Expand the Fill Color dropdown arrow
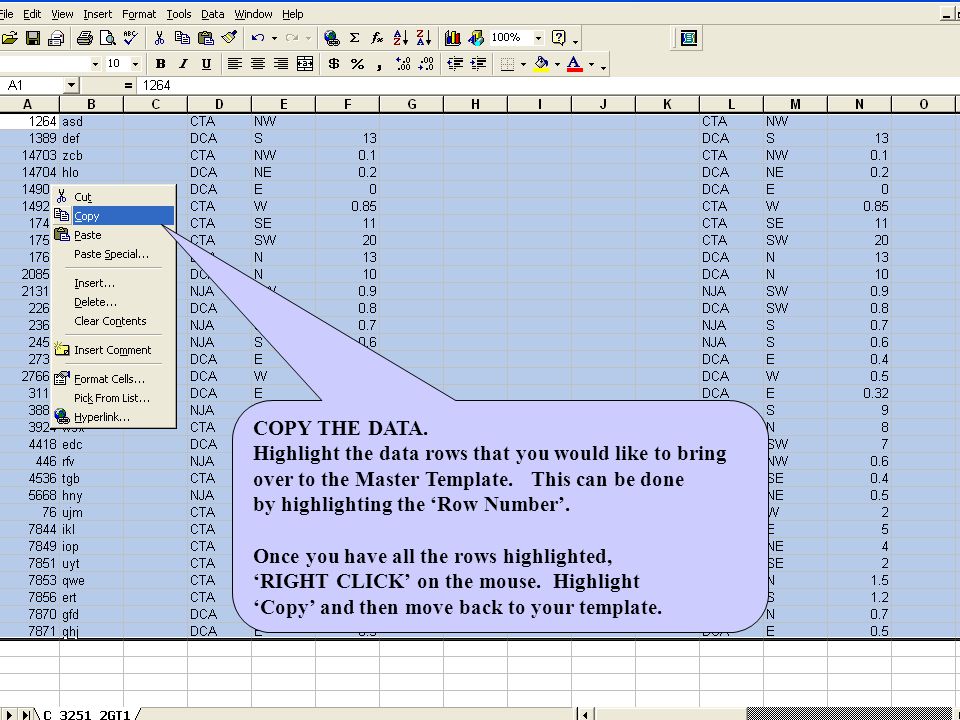Viewport: 960px width, 720px height. pos(557,64)
